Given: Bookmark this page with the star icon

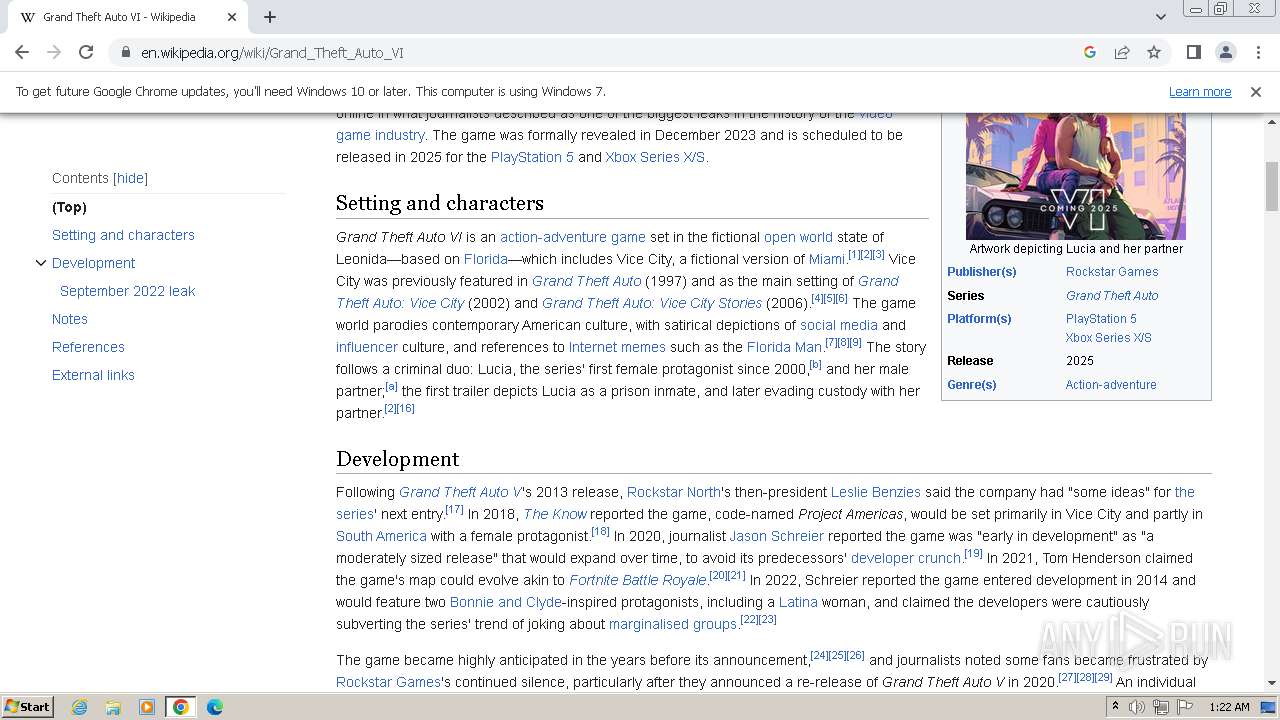Looking at the screenshot, I should [x=1154, y=53].
